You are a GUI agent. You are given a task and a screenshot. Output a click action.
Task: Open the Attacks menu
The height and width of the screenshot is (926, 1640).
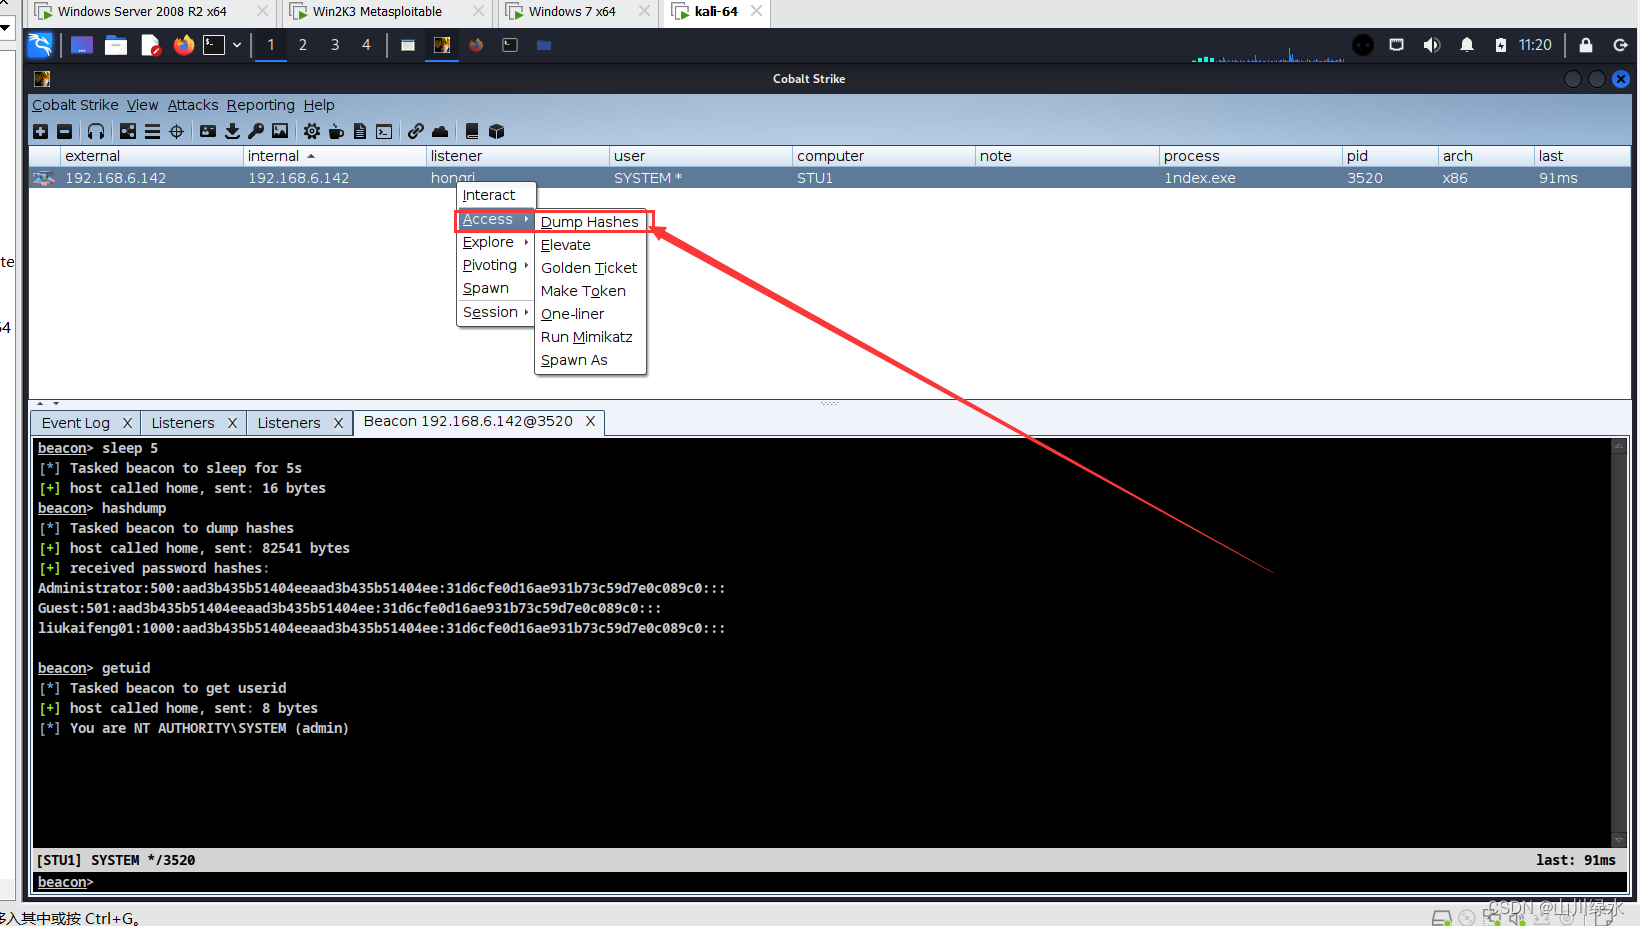tap(193, 105)
